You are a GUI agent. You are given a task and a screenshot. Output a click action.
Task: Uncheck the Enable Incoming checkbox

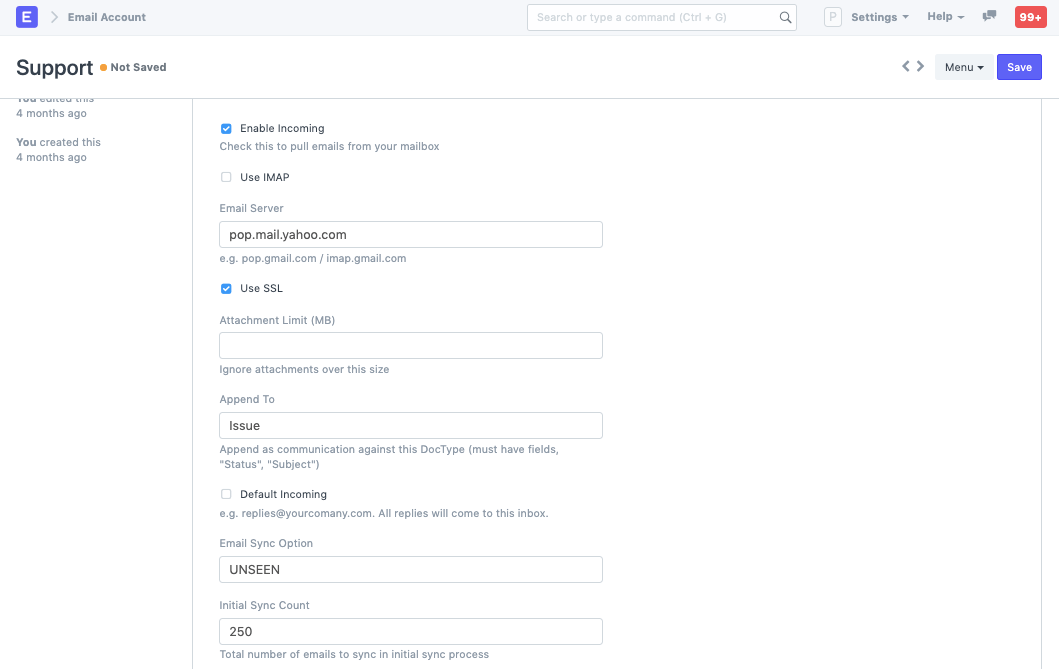[x=226, y=128]
